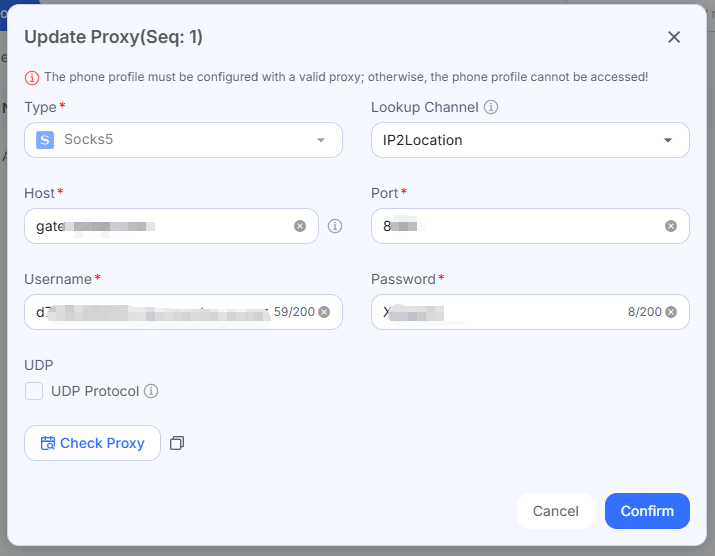
Task: Clear the Port field with its X icon
Action: (x=670, y=226)
